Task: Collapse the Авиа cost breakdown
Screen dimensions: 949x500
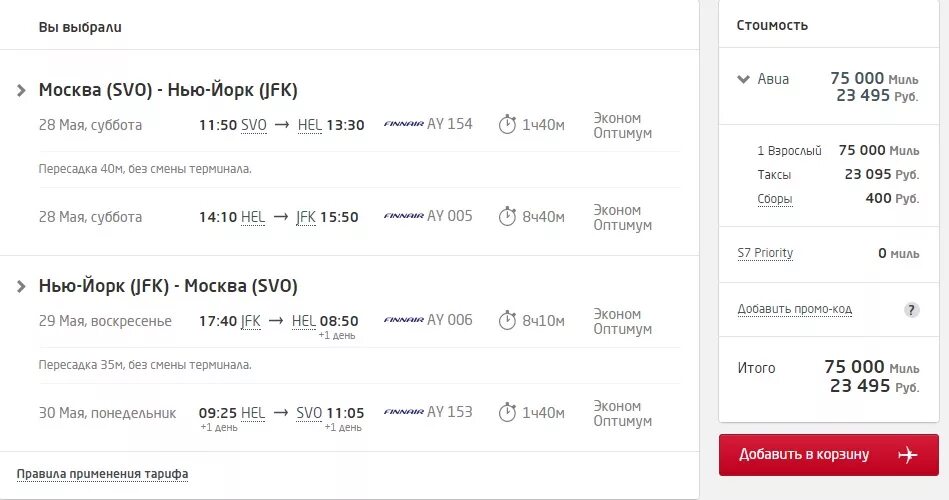Action: (743, 79)
